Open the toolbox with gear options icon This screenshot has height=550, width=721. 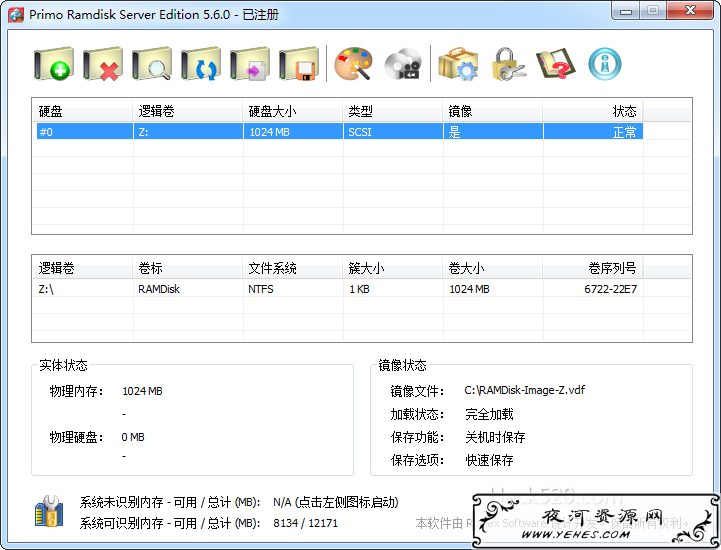coord(458,64)
